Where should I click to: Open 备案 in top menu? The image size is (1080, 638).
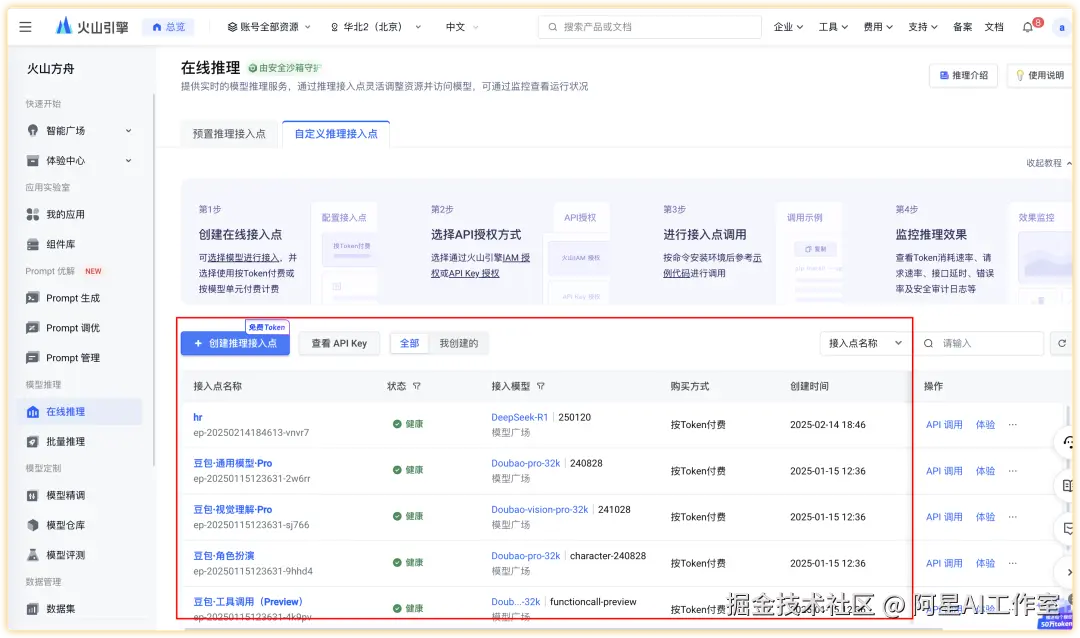(962, 27)
